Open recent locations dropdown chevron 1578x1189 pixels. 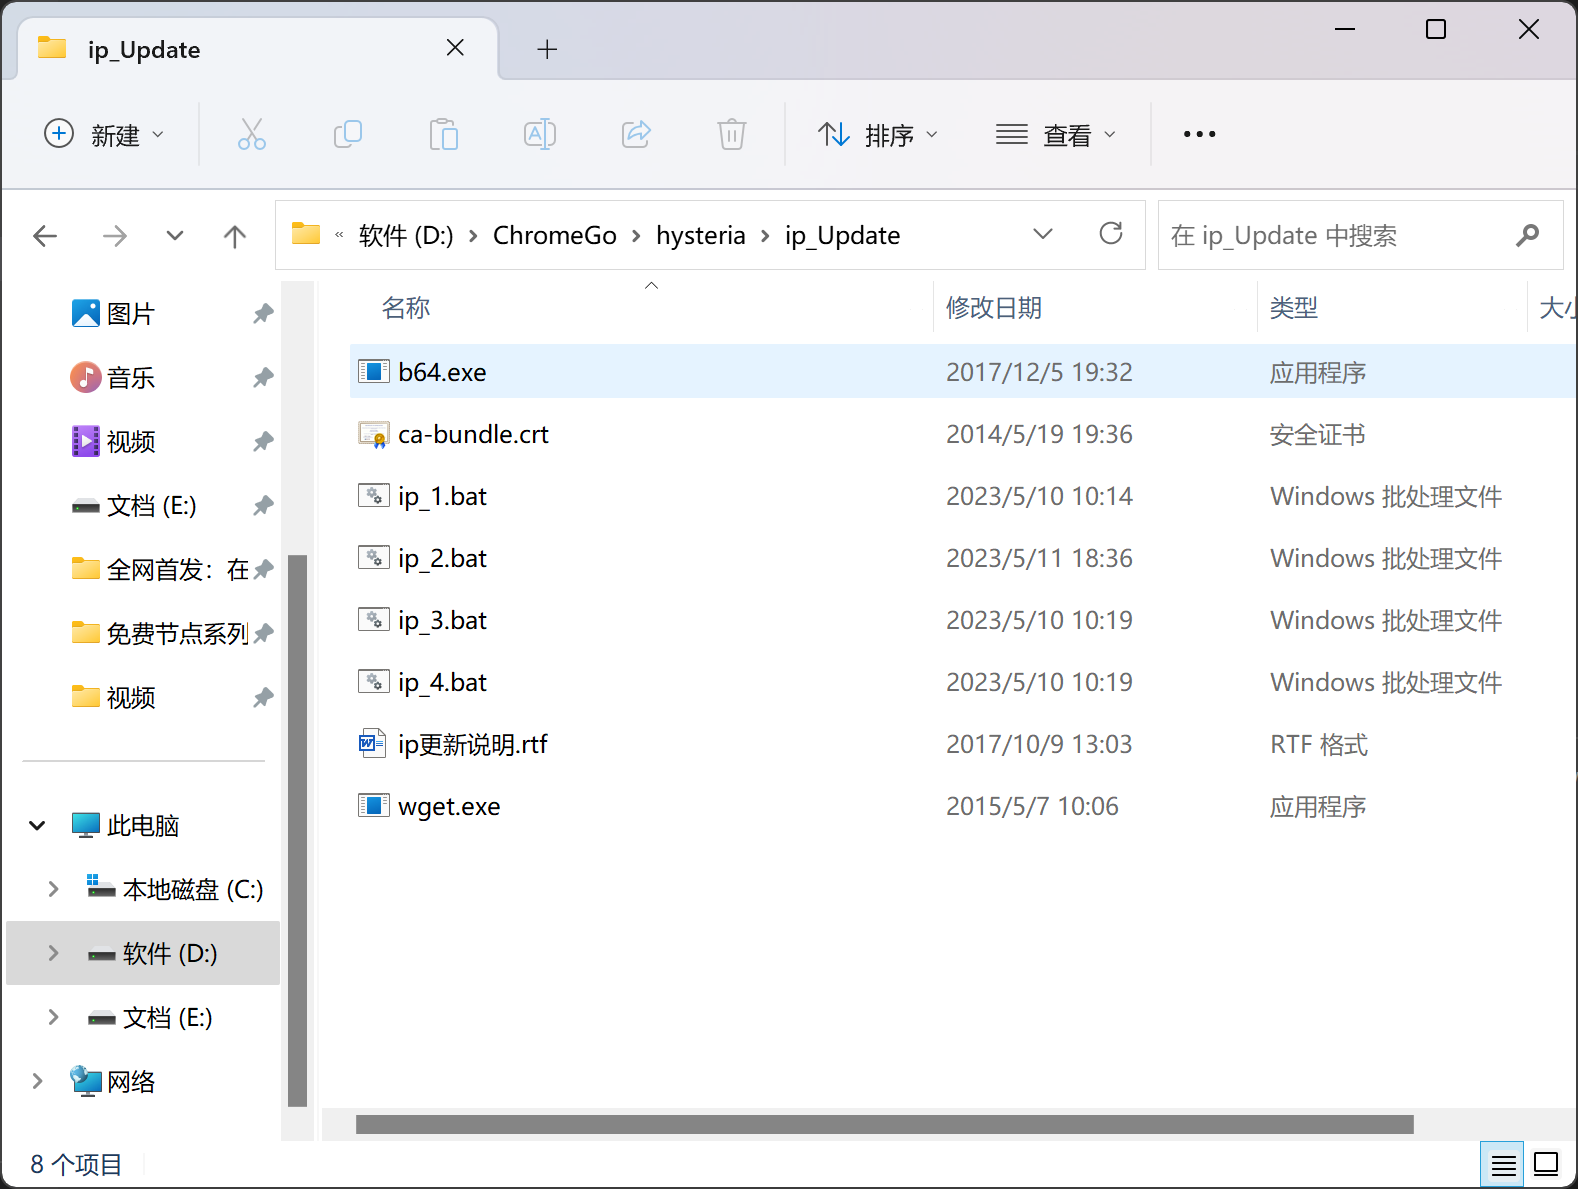tap(175, 236)
